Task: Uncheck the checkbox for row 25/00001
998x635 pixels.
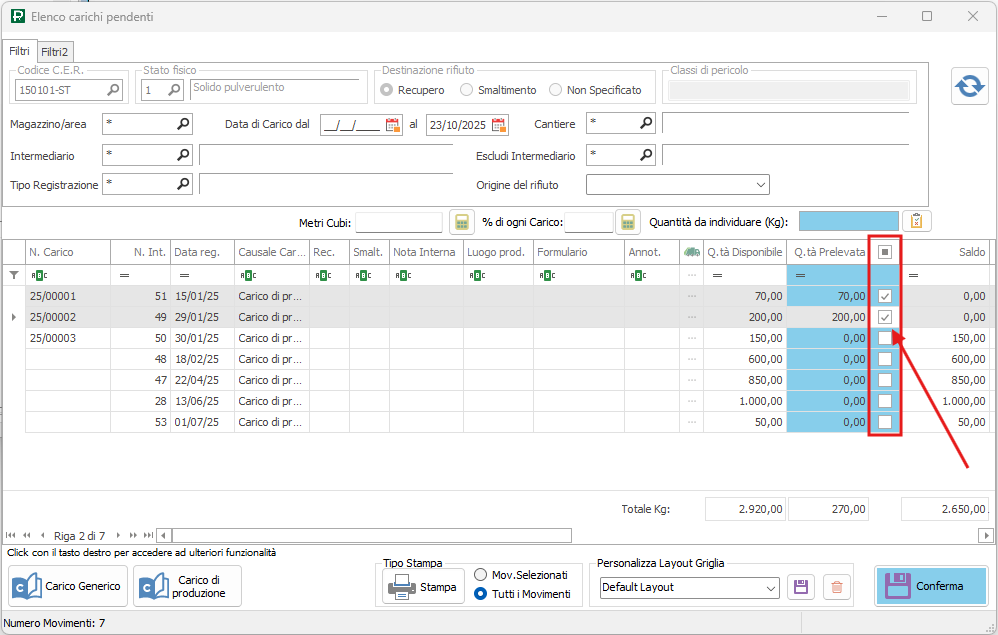Action: click(885, 296)
